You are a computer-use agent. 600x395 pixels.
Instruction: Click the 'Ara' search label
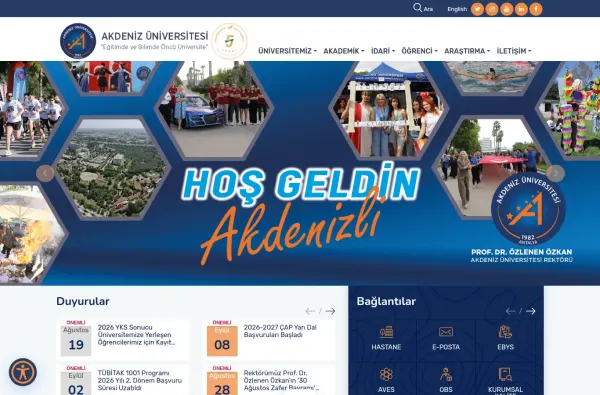point(428,9)
